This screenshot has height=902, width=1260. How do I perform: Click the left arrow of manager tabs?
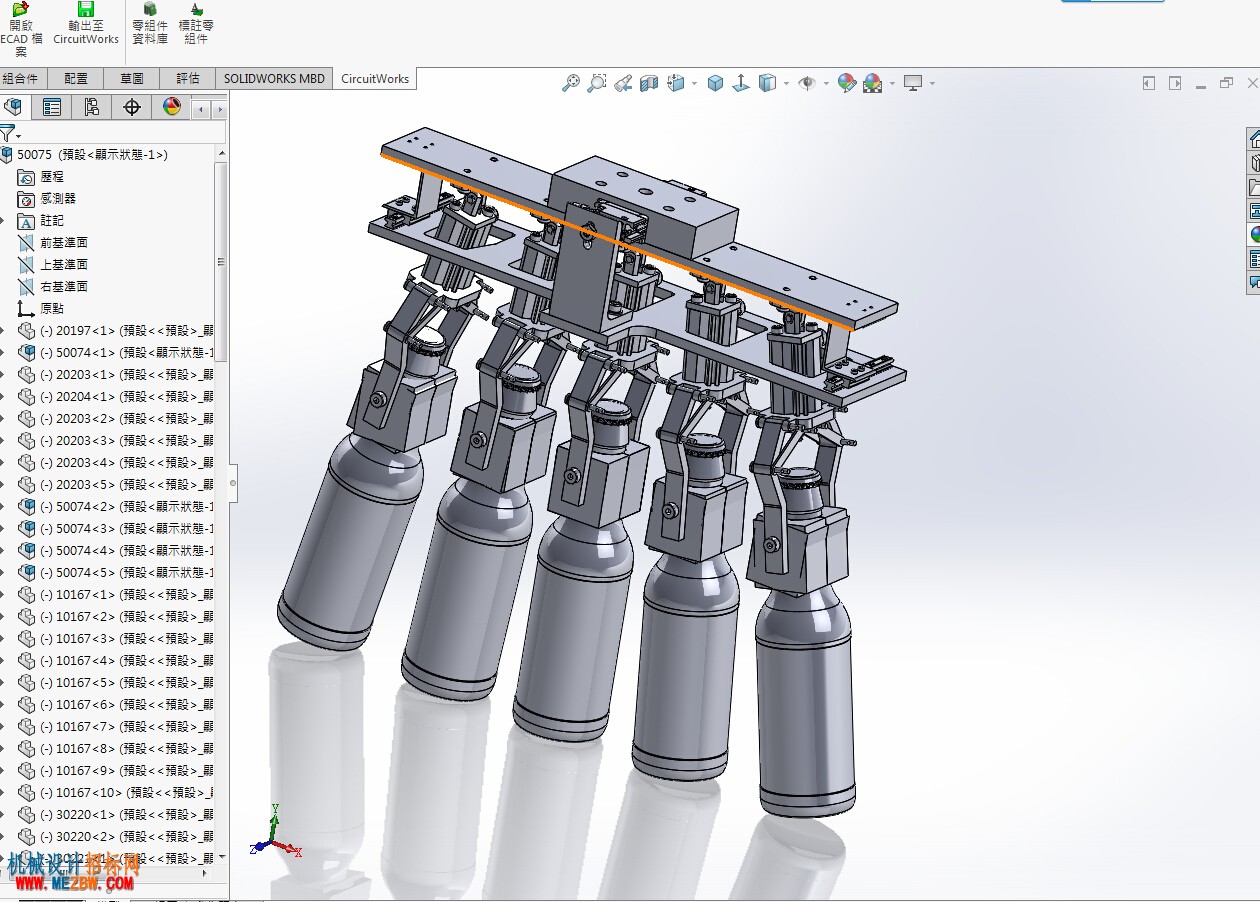(201, 108)
